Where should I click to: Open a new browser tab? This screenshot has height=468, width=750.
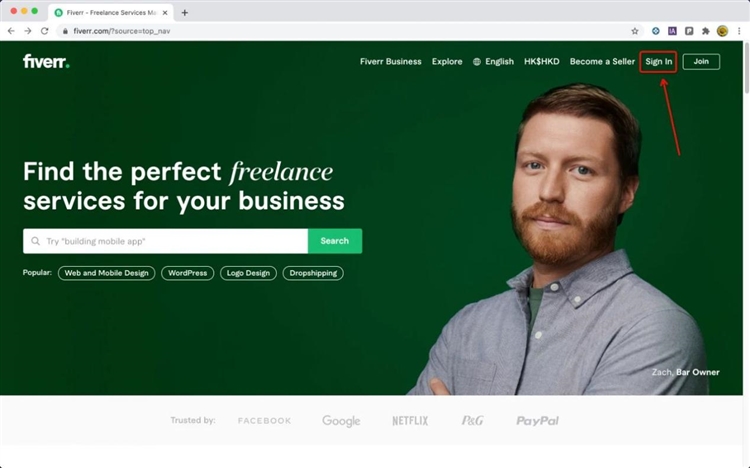tap(185, 13)
